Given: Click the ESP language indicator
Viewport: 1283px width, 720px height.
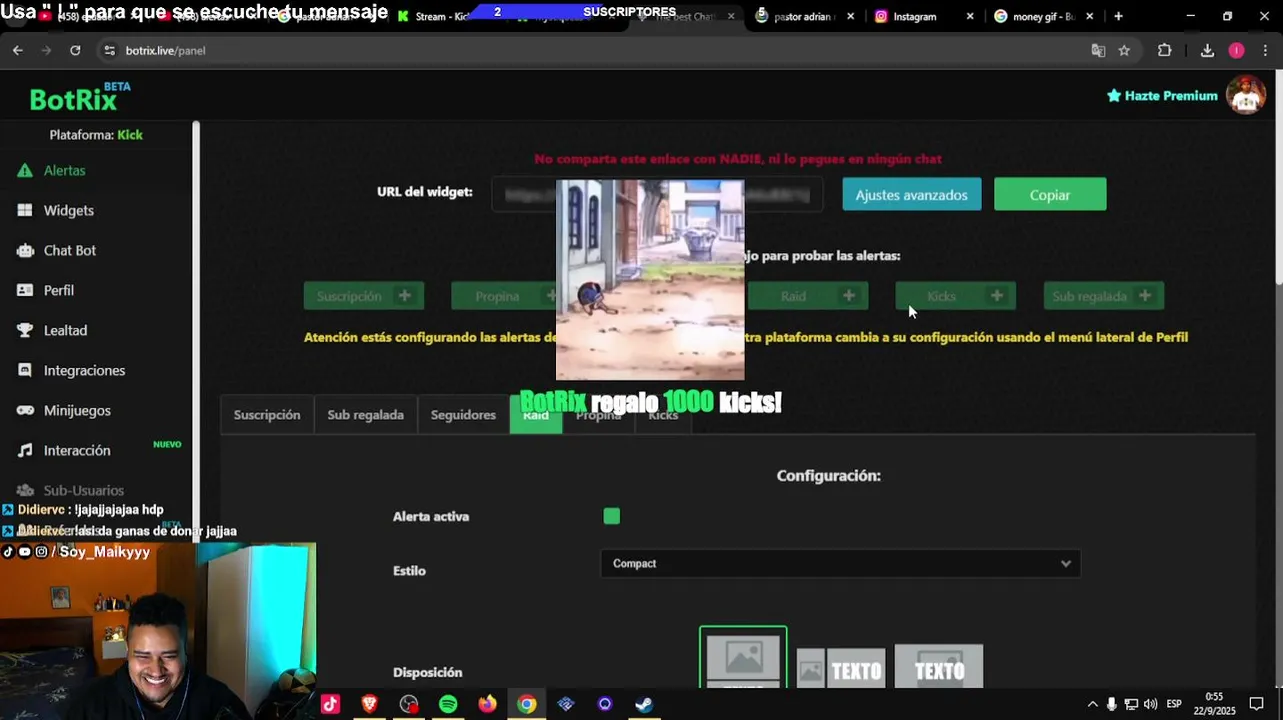Looking at the screenshot, I should click(x=1174, y=704).
